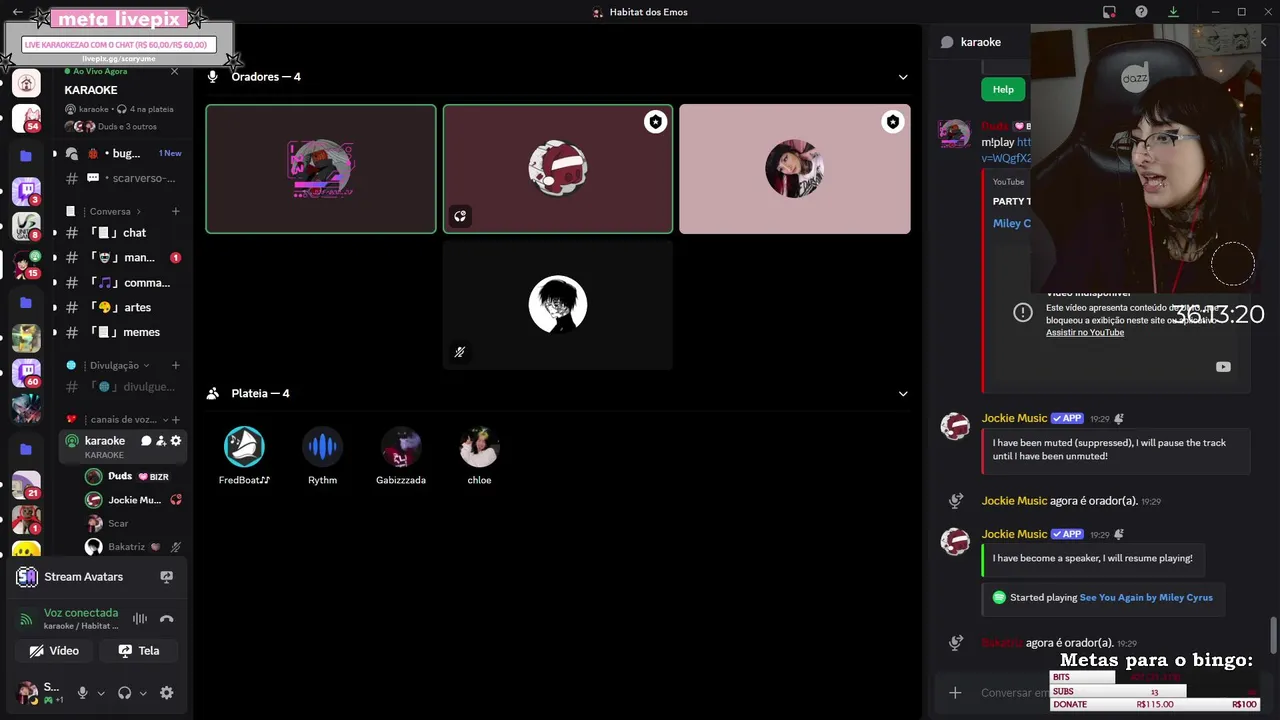Select the karaoke stage channel
The height and width of the screenshot is (720, 1280).
coord(104,441)
